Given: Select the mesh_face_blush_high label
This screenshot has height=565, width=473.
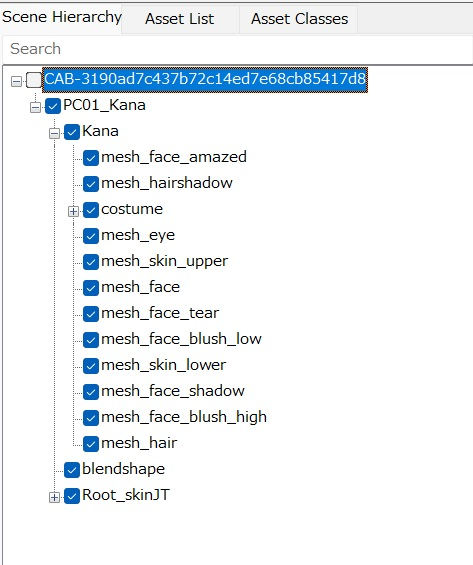Looking at the screenshot, I should [x=184, y=417].
